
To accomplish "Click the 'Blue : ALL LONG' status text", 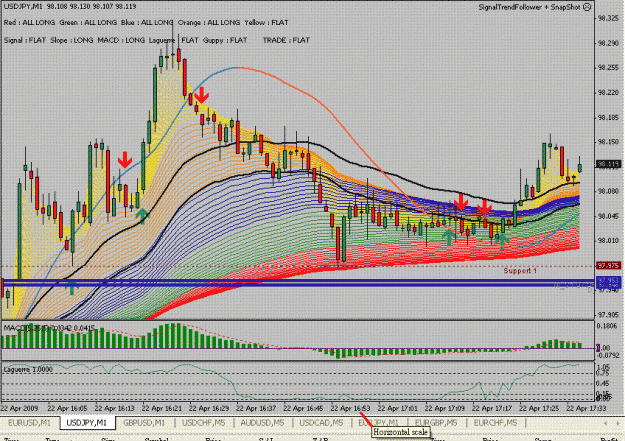I will coord(147,23).
